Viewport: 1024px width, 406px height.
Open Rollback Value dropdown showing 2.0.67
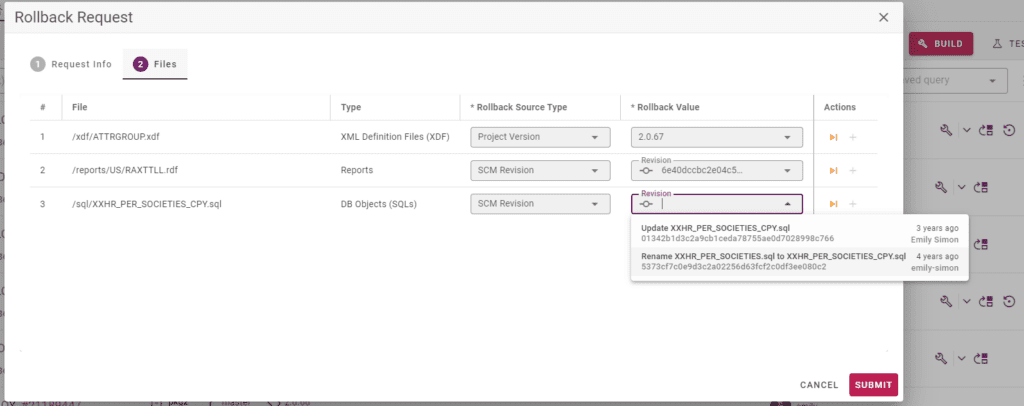point(716,137)
